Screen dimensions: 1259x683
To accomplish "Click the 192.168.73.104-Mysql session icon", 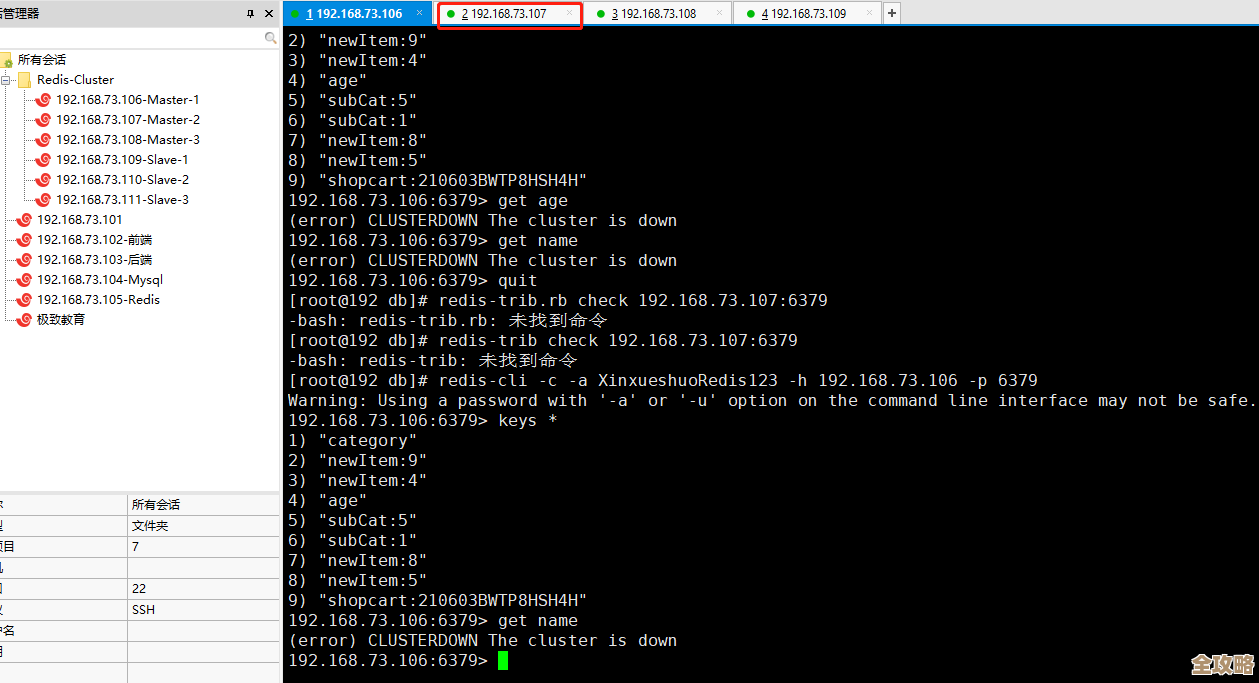I will (24, 280).
